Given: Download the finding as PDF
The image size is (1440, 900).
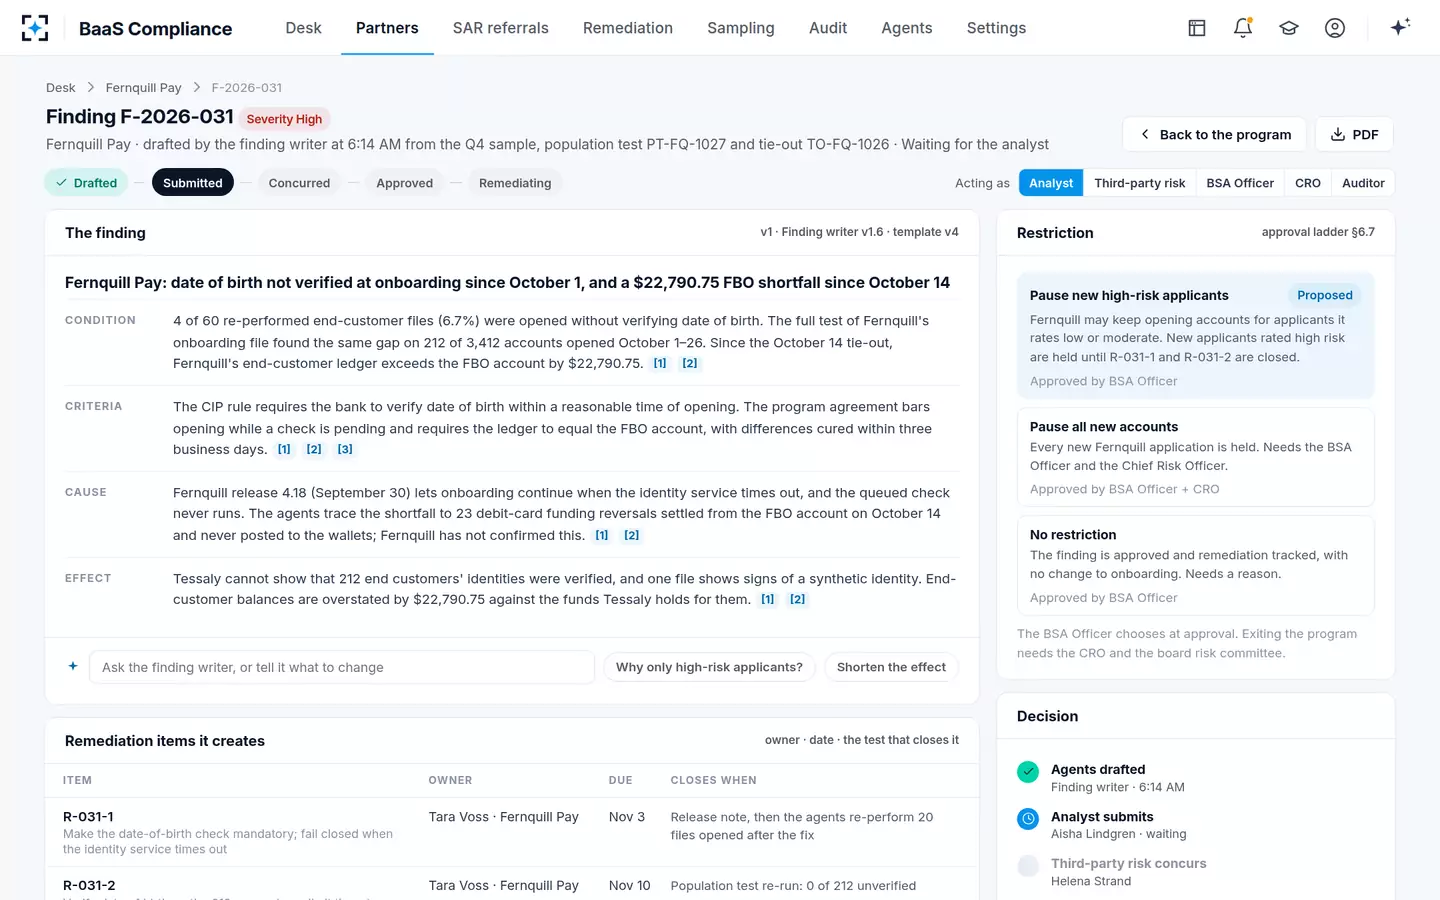Looking at the screenshot, I should (1354, 134).
